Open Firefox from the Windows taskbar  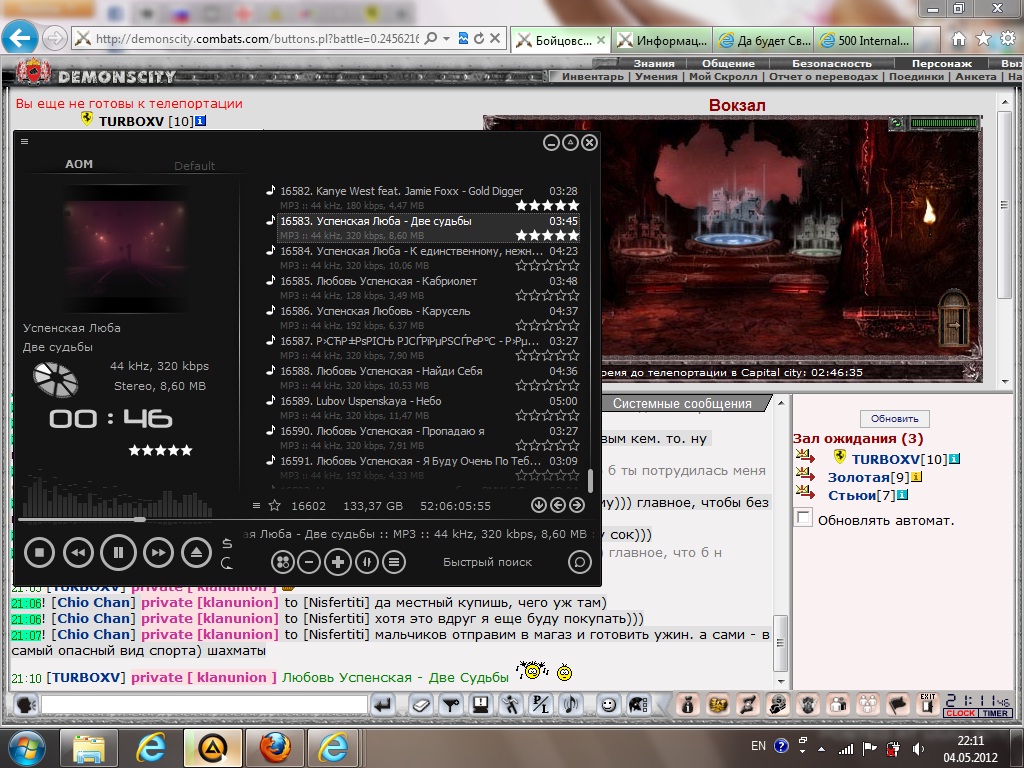tap(275, 747)
